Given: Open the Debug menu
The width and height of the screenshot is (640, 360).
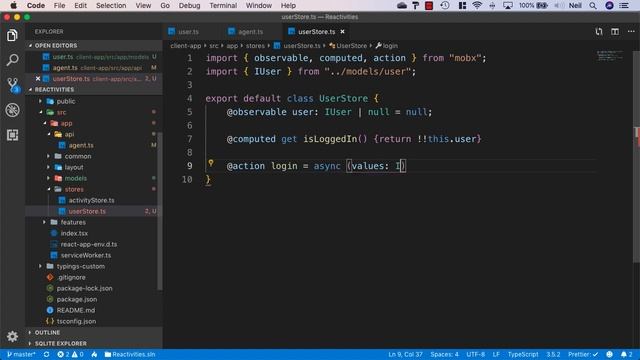Looking at the screenshot, I should 189,5.
